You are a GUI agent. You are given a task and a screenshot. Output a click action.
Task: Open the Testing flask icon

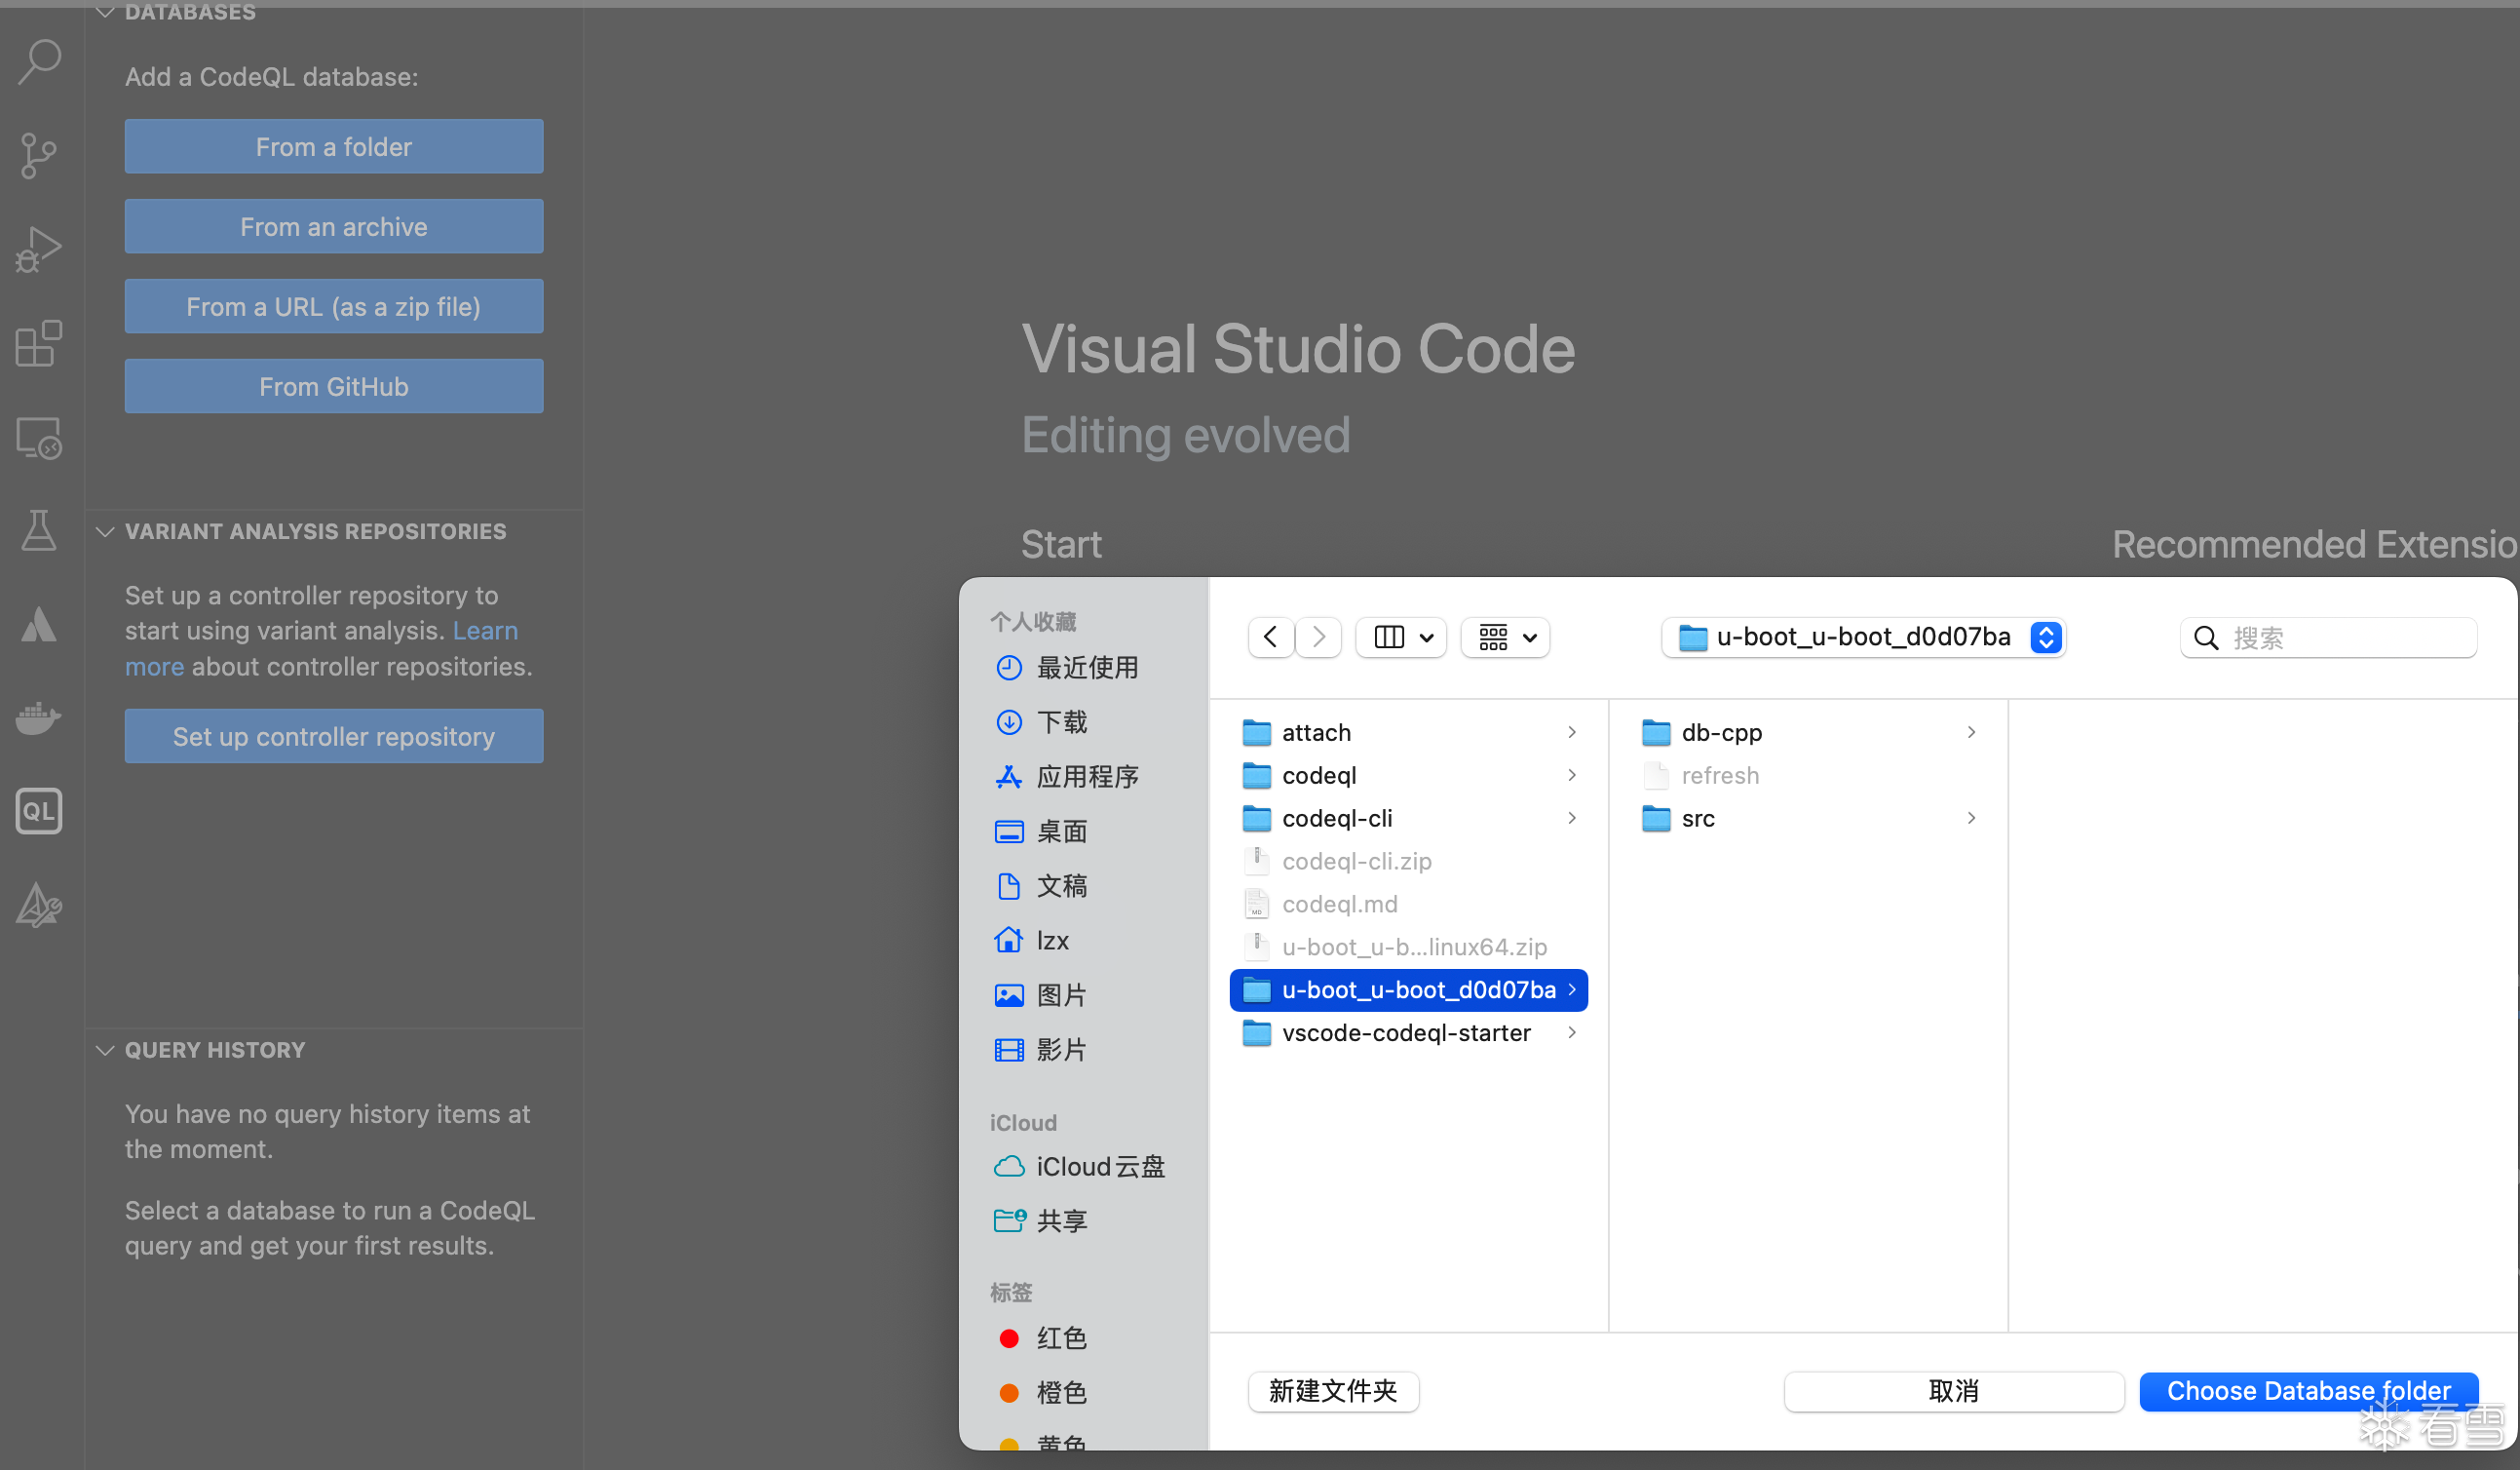coord(39,530)
